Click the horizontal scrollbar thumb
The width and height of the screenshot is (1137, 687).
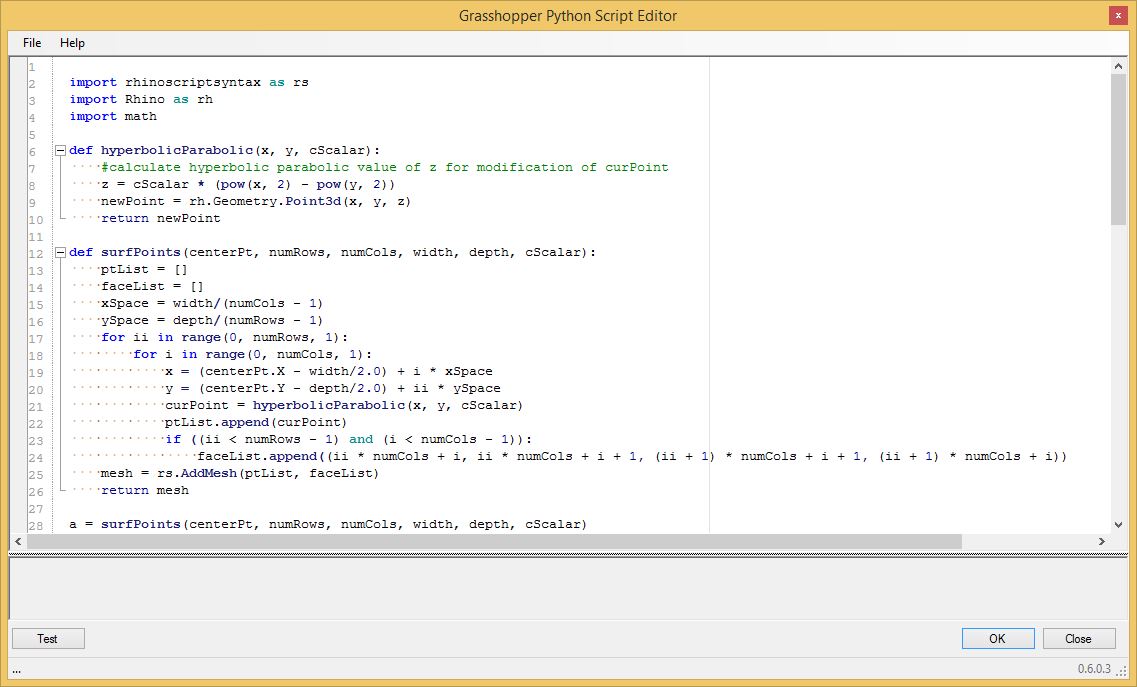[x=495, y=541]
